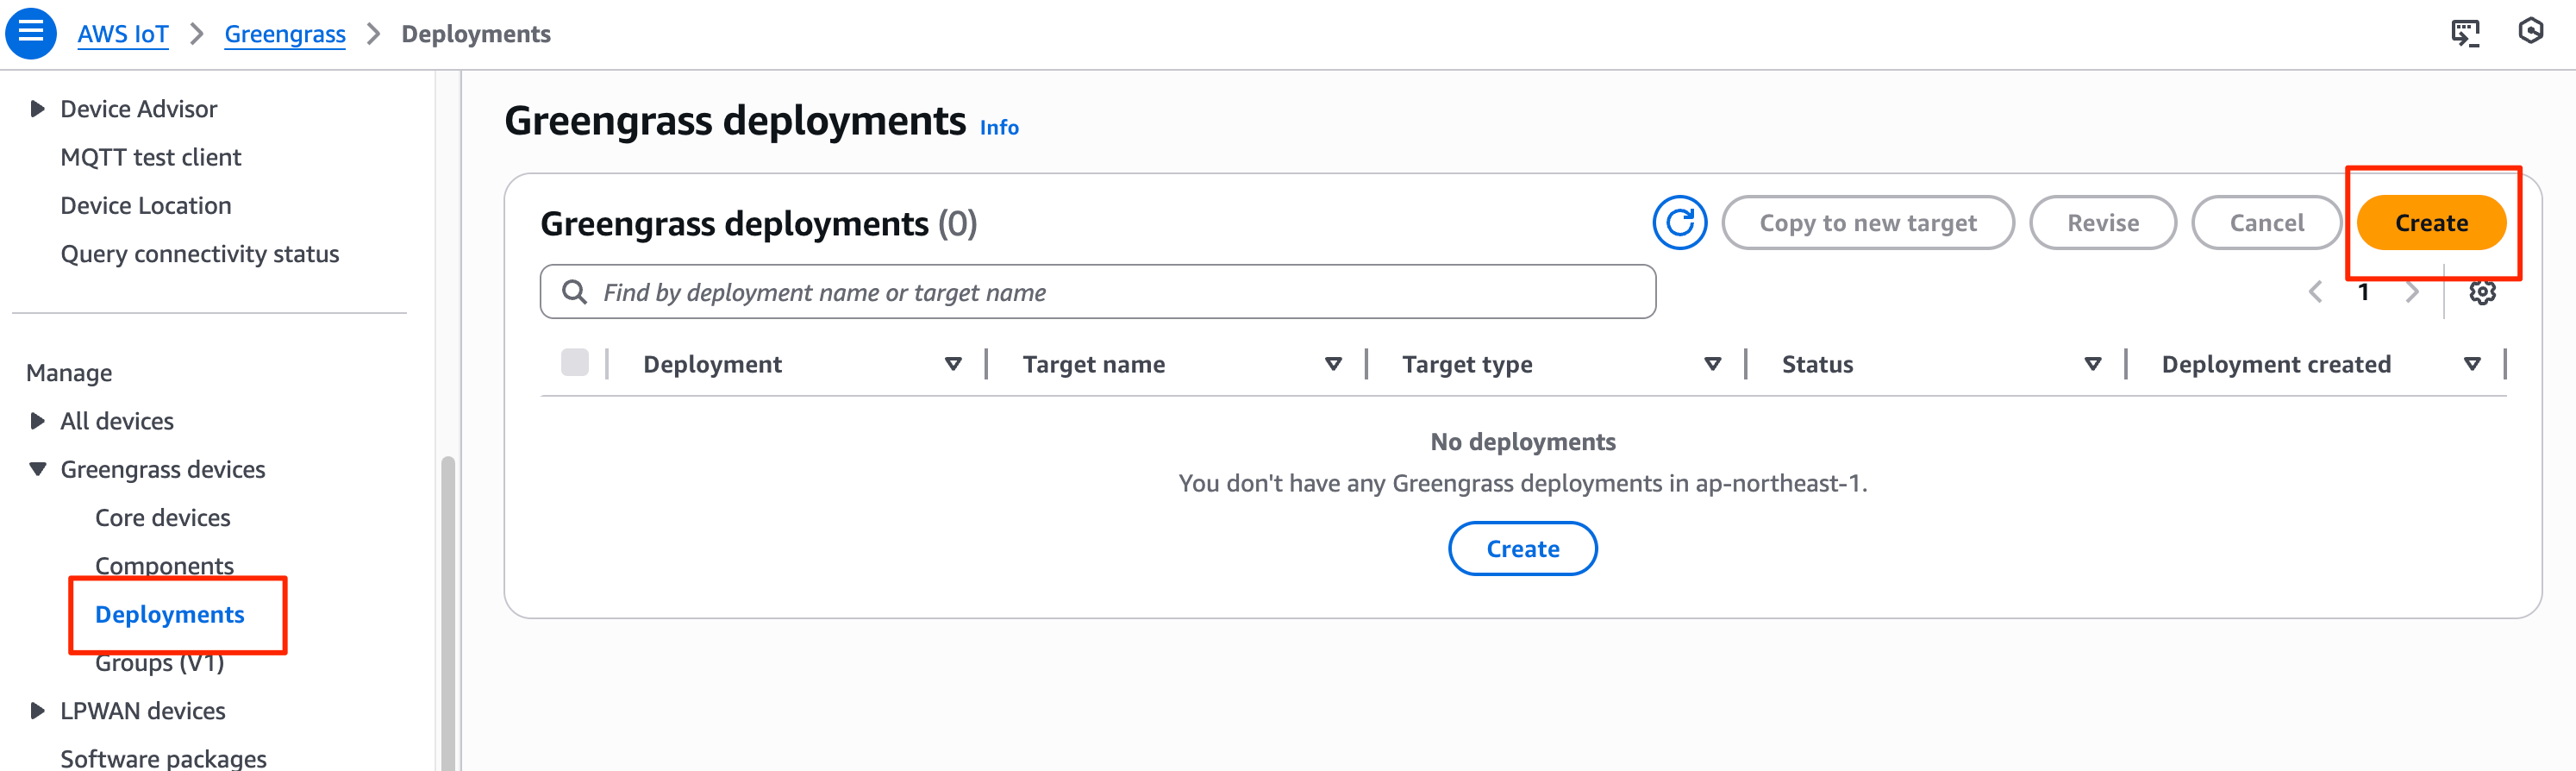This screenshot has width=2576, height=771.
Task: Sort by the Target type column arrow
Action: coord(1713,364)
